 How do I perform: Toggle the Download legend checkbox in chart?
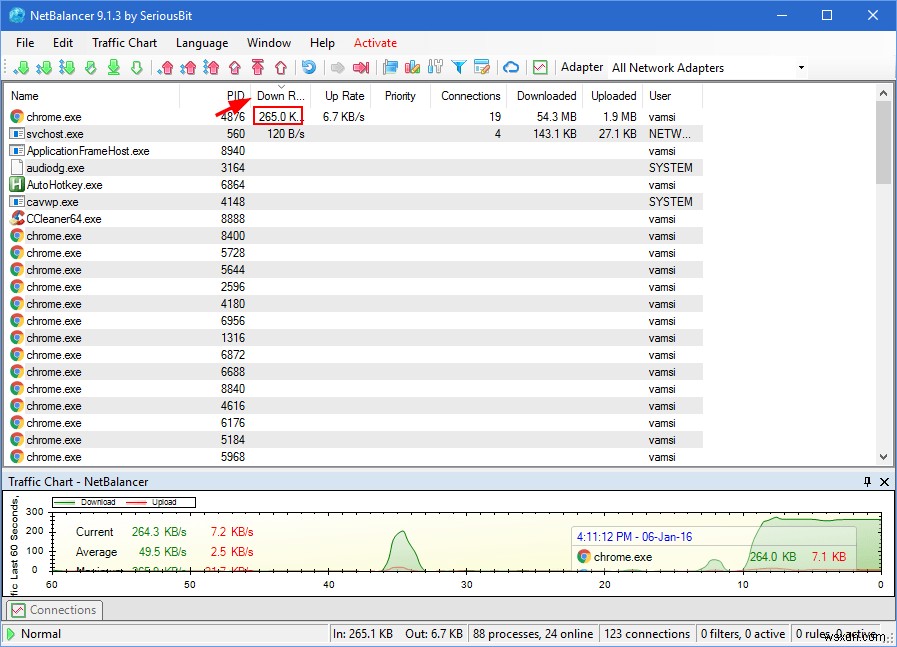[x=100, y=502]
